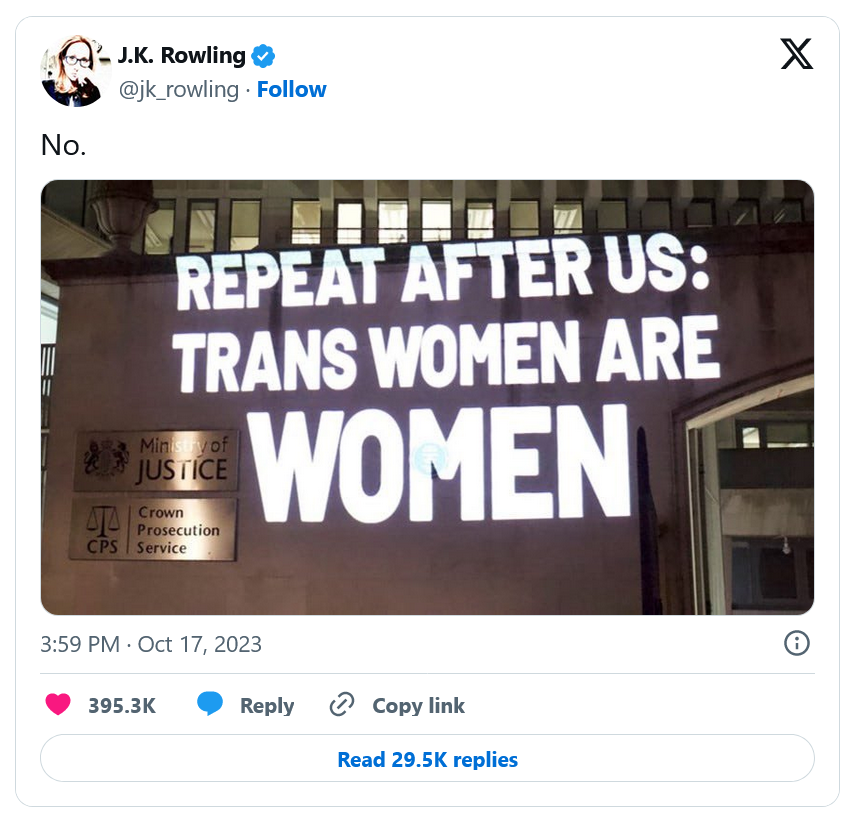Click the Ministry of Justice plaque in photo
Screen dimensions: 855x822
(156, 460)
